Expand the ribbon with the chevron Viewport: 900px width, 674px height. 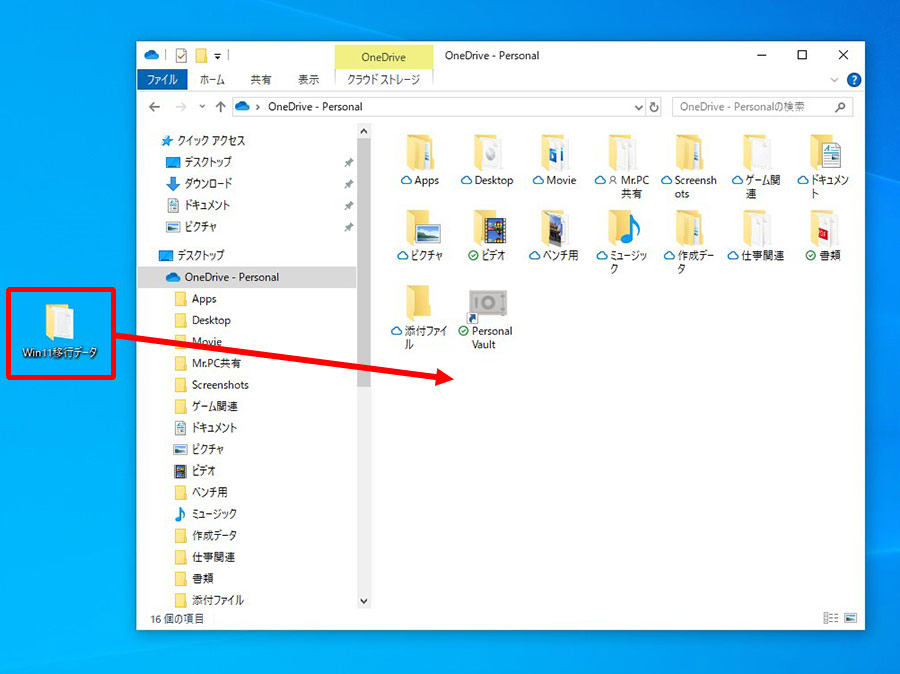(834, 80)
